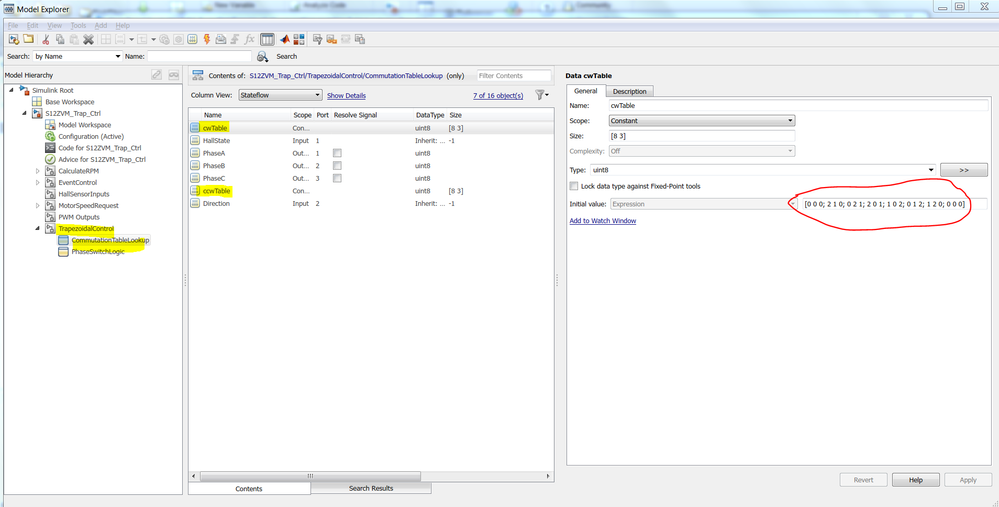
Task: Click the New Model toolbar icon
Action: (14, 39)
